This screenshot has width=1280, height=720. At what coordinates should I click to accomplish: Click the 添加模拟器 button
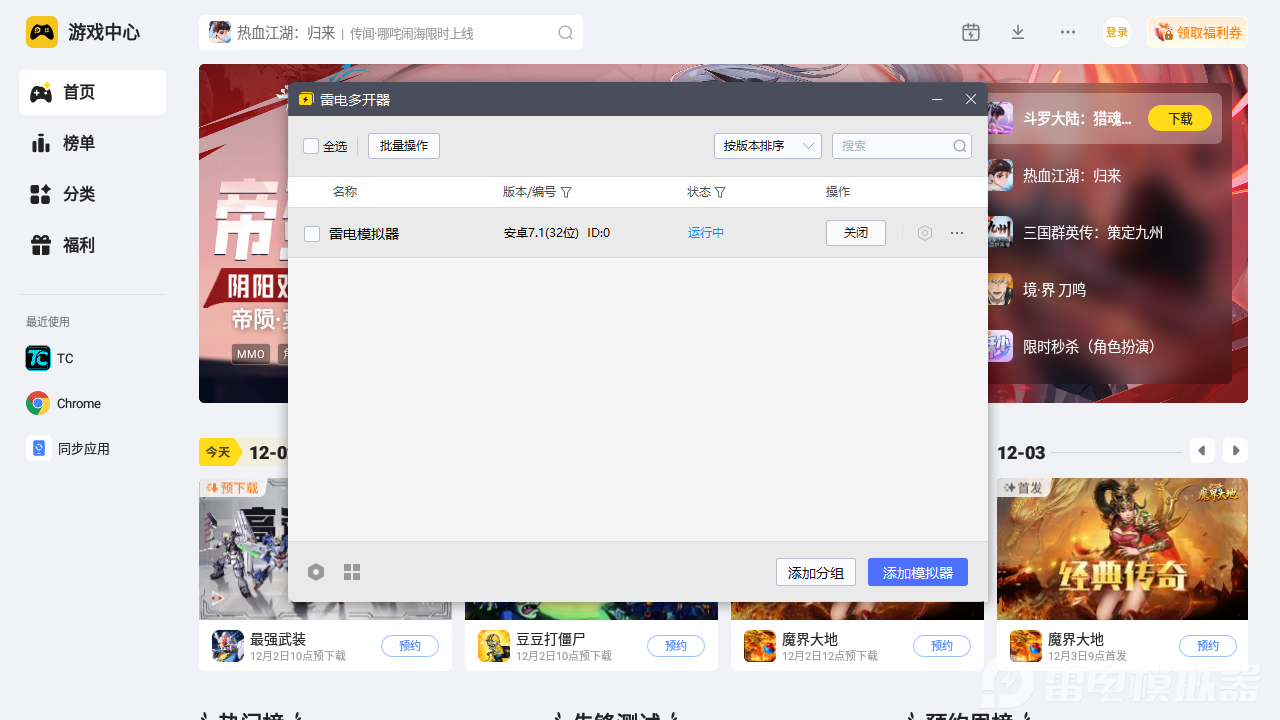(x=917, y=571)
